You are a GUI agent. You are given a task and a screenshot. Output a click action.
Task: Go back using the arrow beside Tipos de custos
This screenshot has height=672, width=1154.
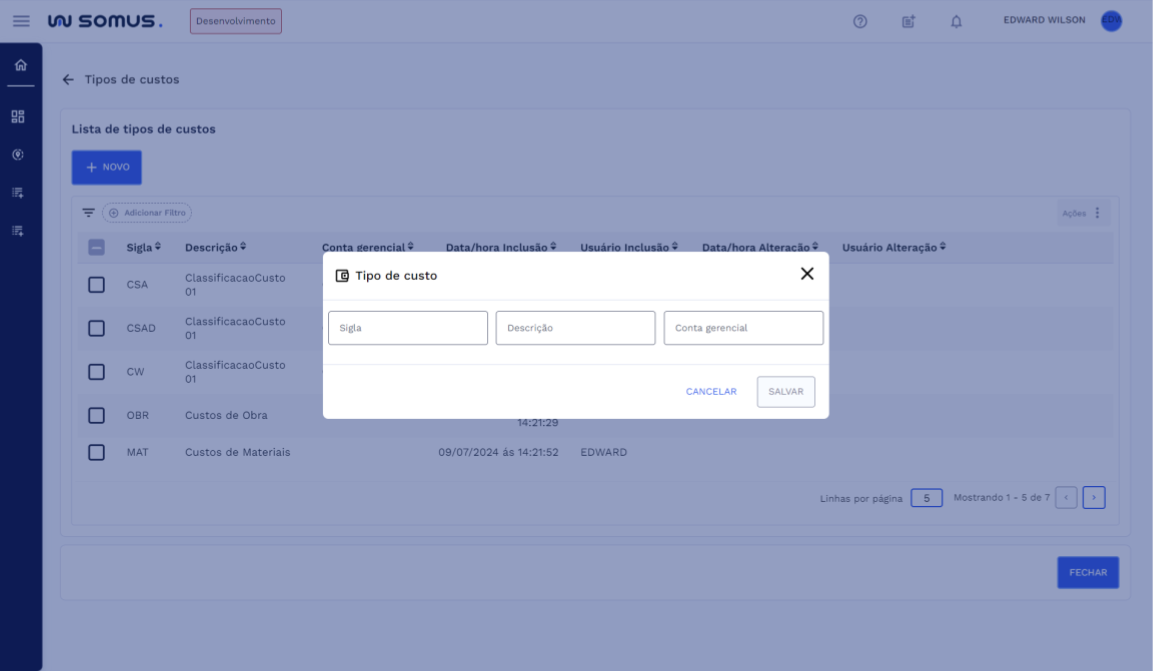tap(68, 80)
